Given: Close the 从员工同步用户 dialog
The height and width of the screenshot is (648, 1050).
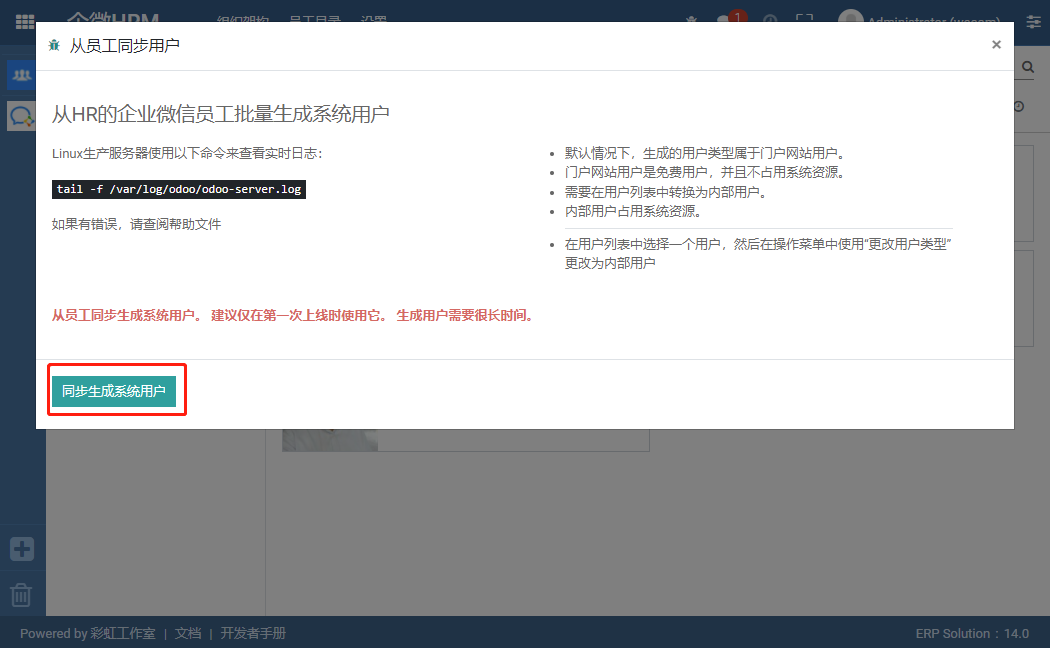Looking at the screenshot, I should tap(996, 45).
